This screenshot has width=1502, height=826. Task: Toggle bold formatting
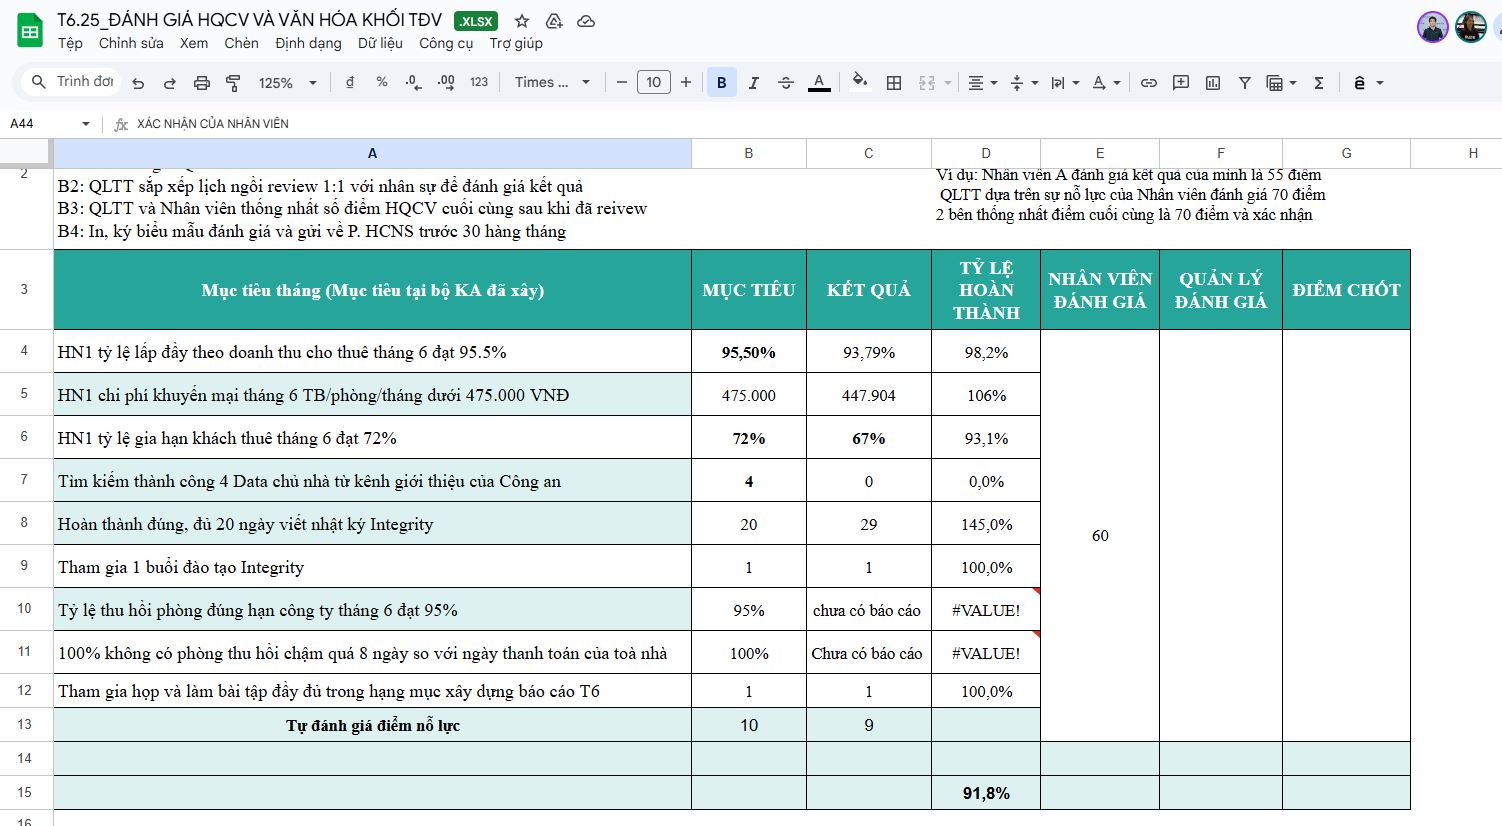(721, 83)
